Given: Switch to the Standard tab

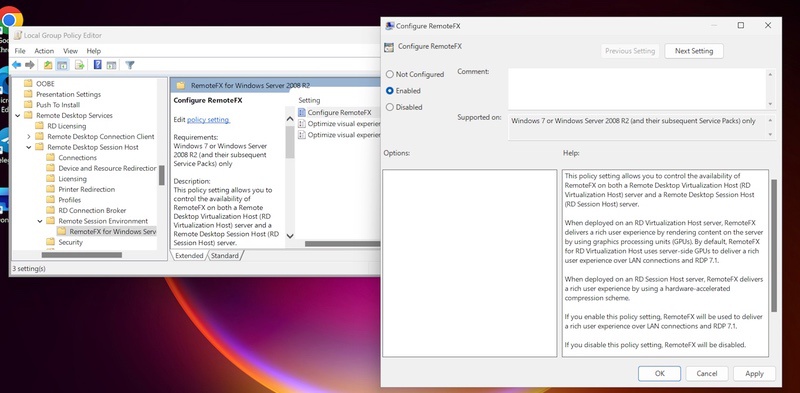Looking at the screenshot, I should (x=224, y=256).
